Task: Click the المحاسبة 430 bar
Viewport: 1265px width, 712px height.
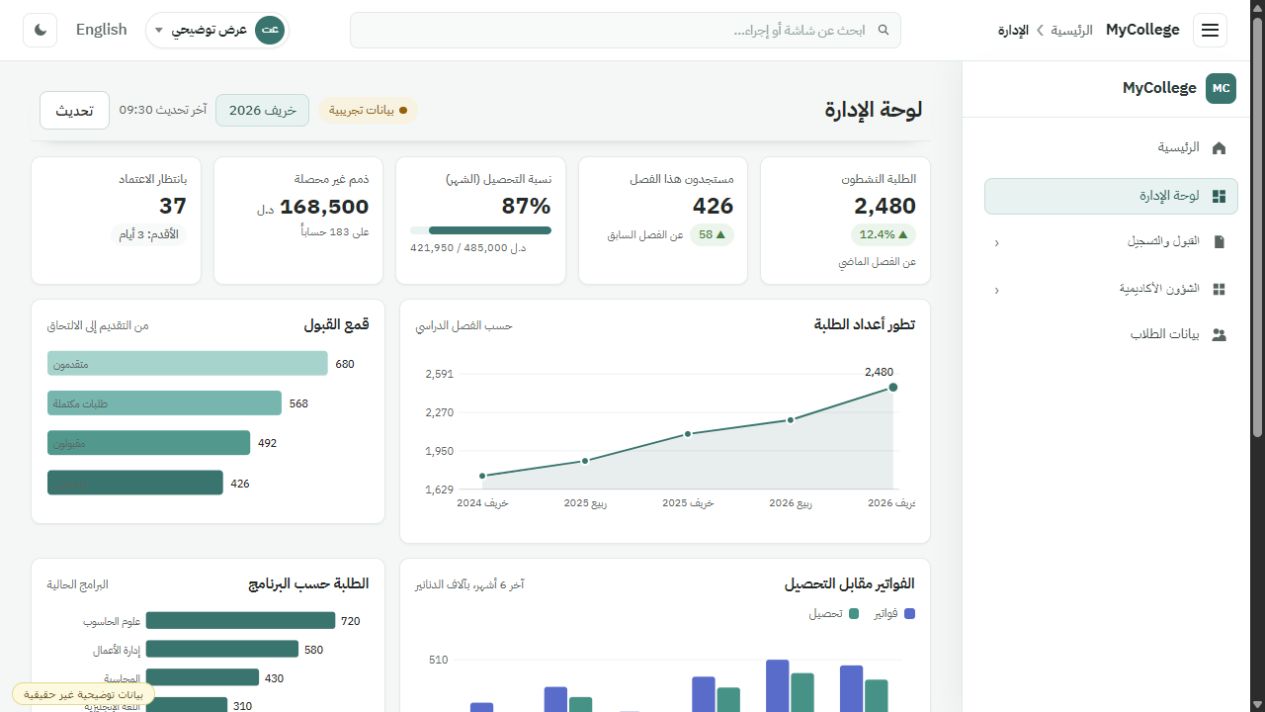Action: pos(202,678)
